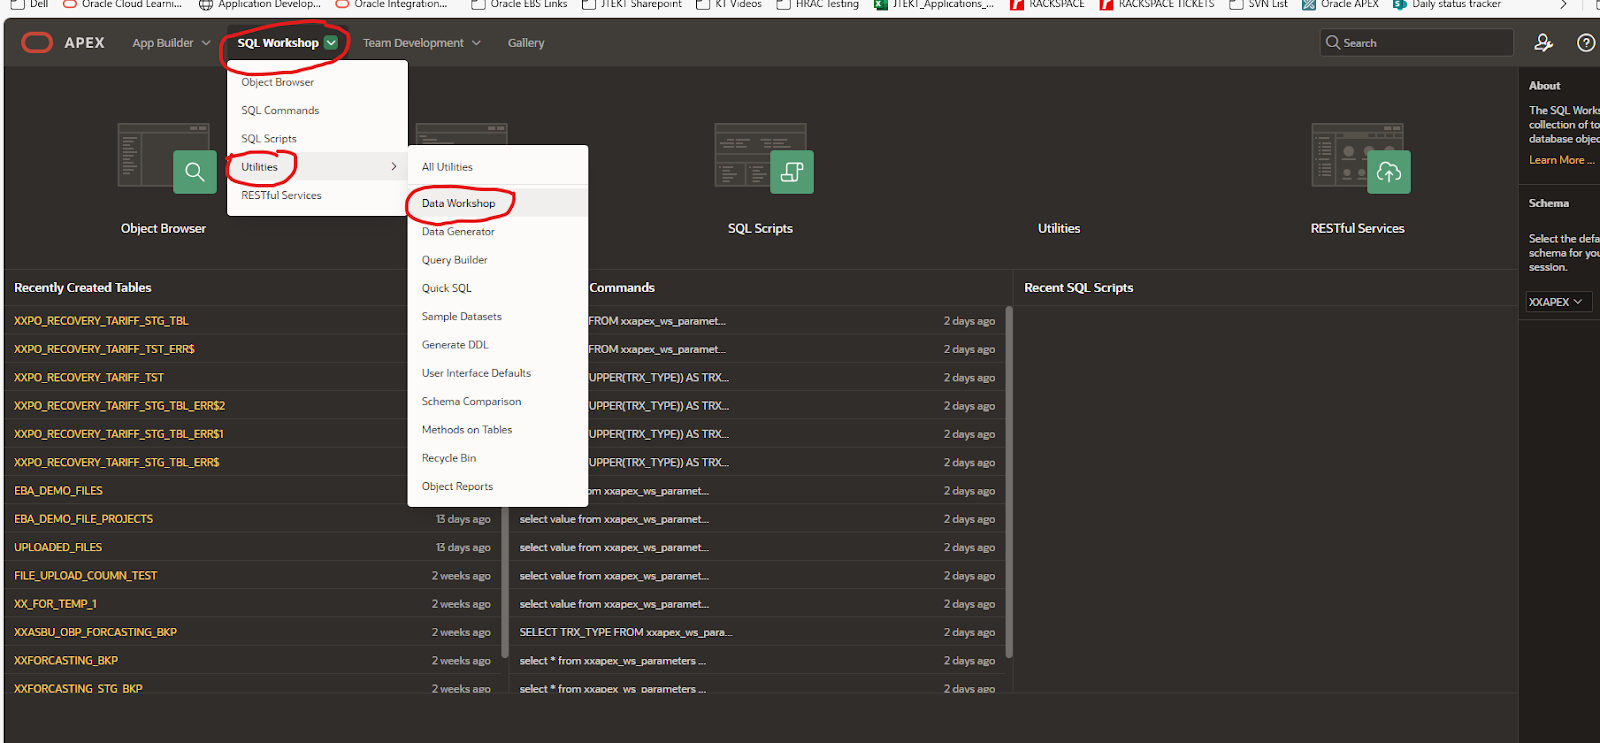Choose Data Generator in submenu
Image resolution: width=1600 pixels, height=743 pixels.
click(x=458, y=231)
